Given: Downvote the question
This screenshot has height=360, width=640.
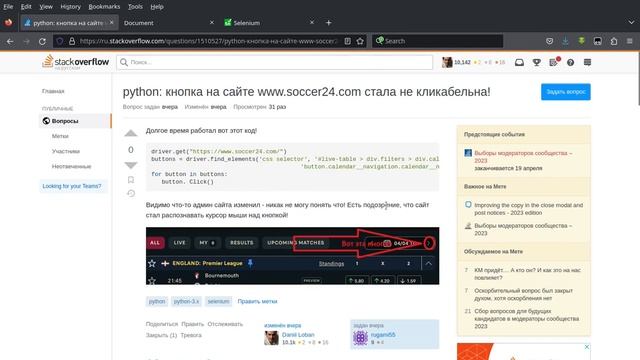Looking at the screenshot, I should click(131, 165).
